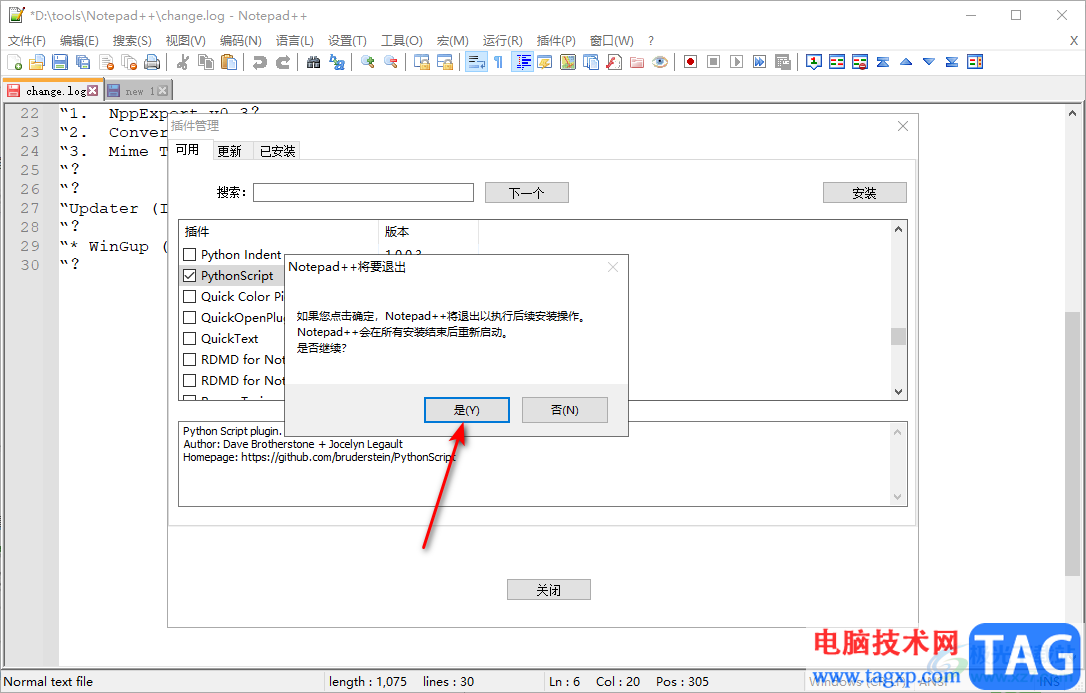Switch to the 更新 tab

pyautogui.click(x=229, y=151)
